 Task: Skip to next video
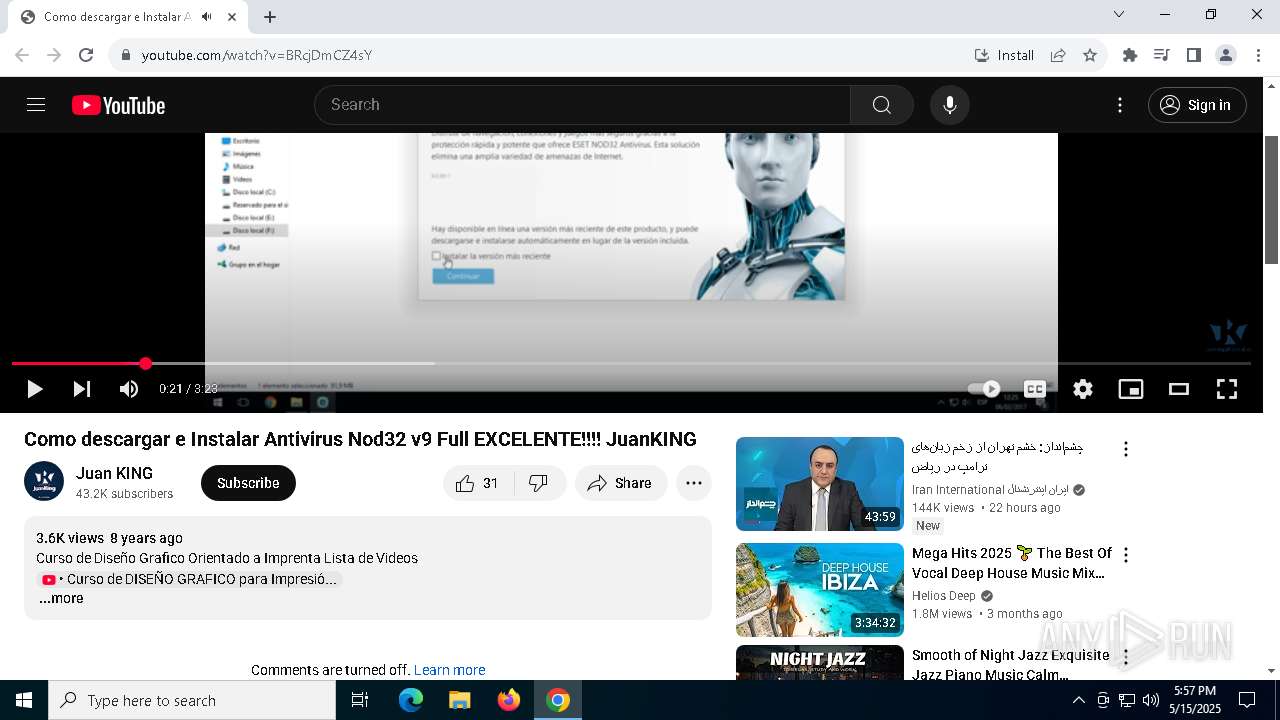82,389
